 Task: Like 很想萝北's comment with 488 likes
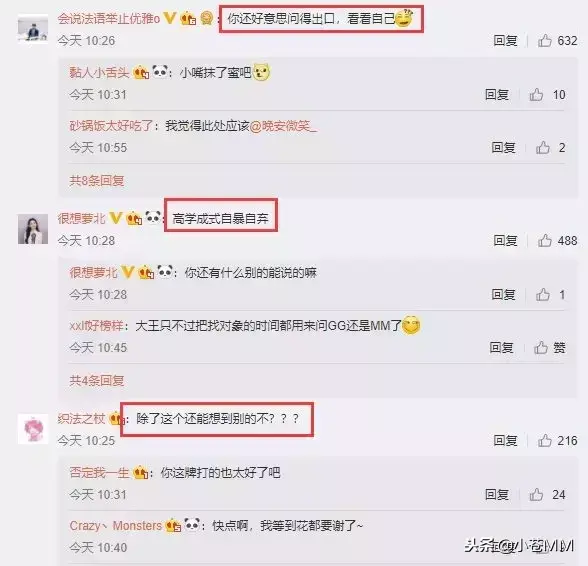tap(545, 240)
